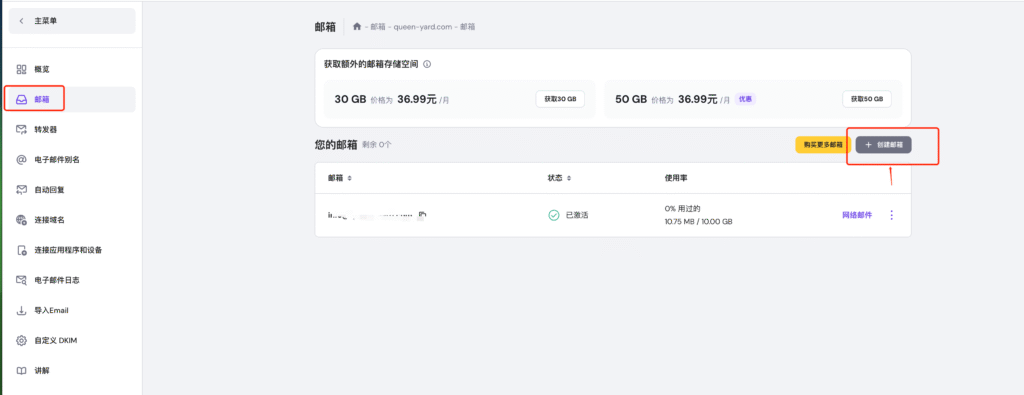Click 获取50 GB button

[867, 99]
